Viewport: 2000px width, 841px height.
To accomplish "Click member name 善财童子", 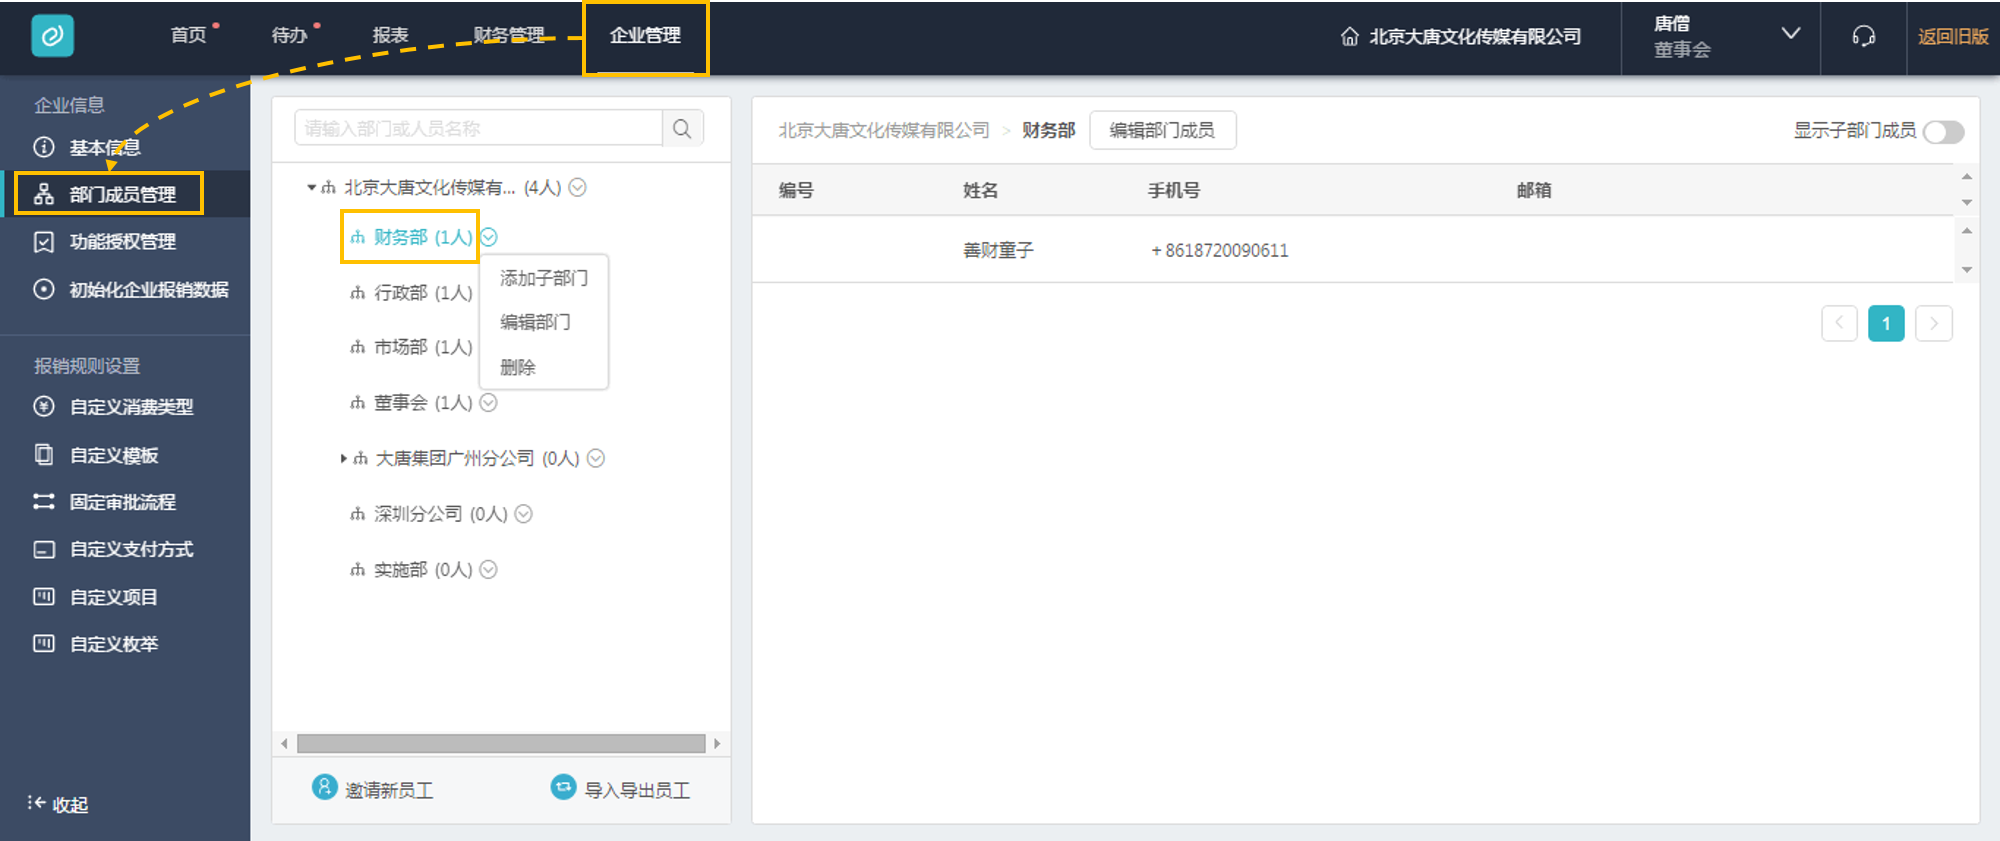I will click(998, 250).
